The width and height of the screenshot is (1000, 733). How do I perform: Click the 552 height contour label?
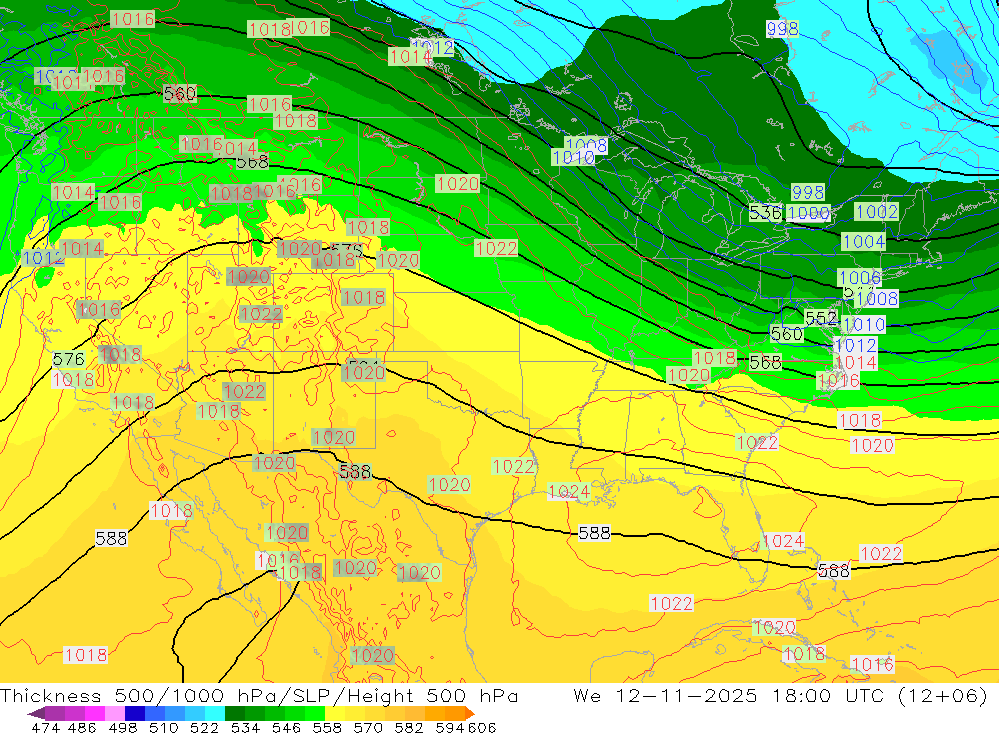[x=821, y=318]
